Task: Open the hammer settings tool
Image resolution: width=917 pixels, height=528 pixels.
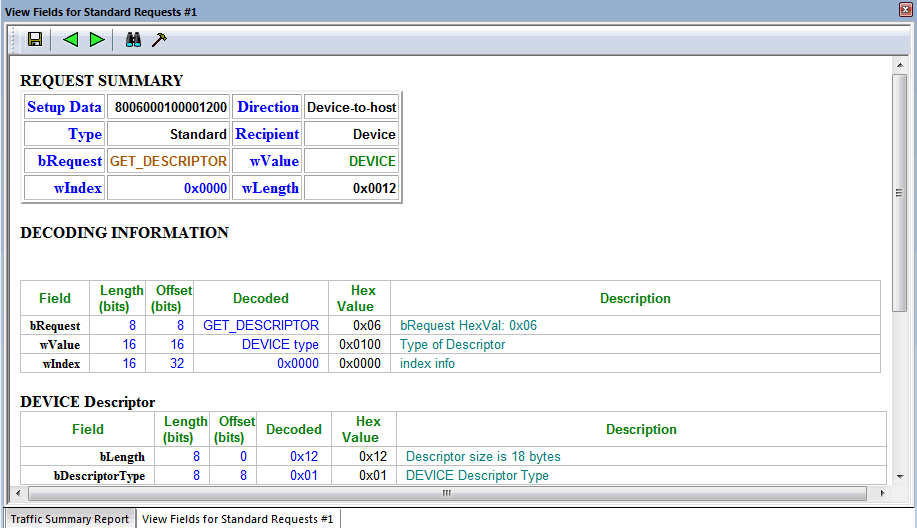Action: tap(159, 39)
